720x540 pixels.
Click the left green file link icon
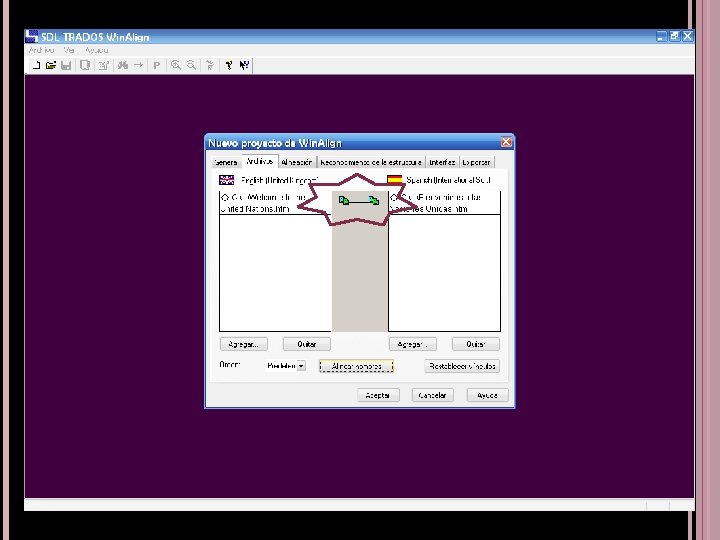(343, 200)
